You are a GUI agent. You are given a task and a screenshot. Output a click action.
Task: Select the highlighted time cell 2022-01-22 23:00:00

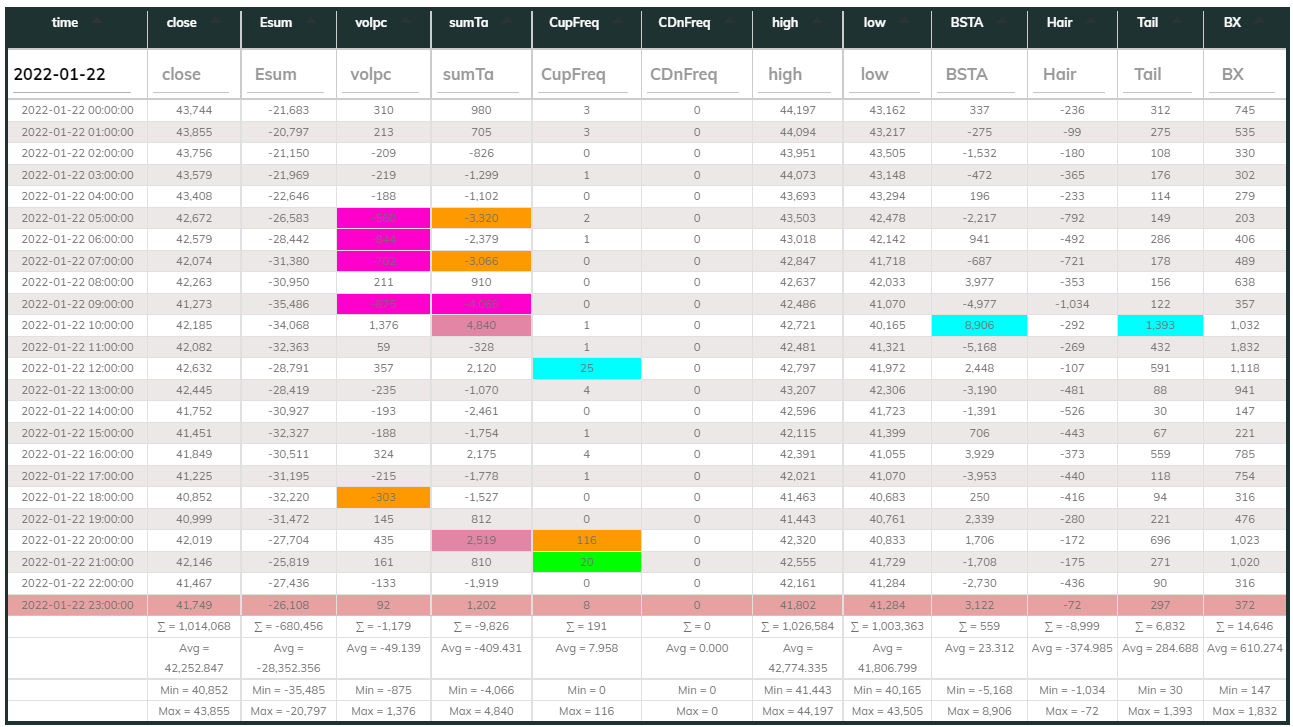pyautogui.click(x=77, y=605)
